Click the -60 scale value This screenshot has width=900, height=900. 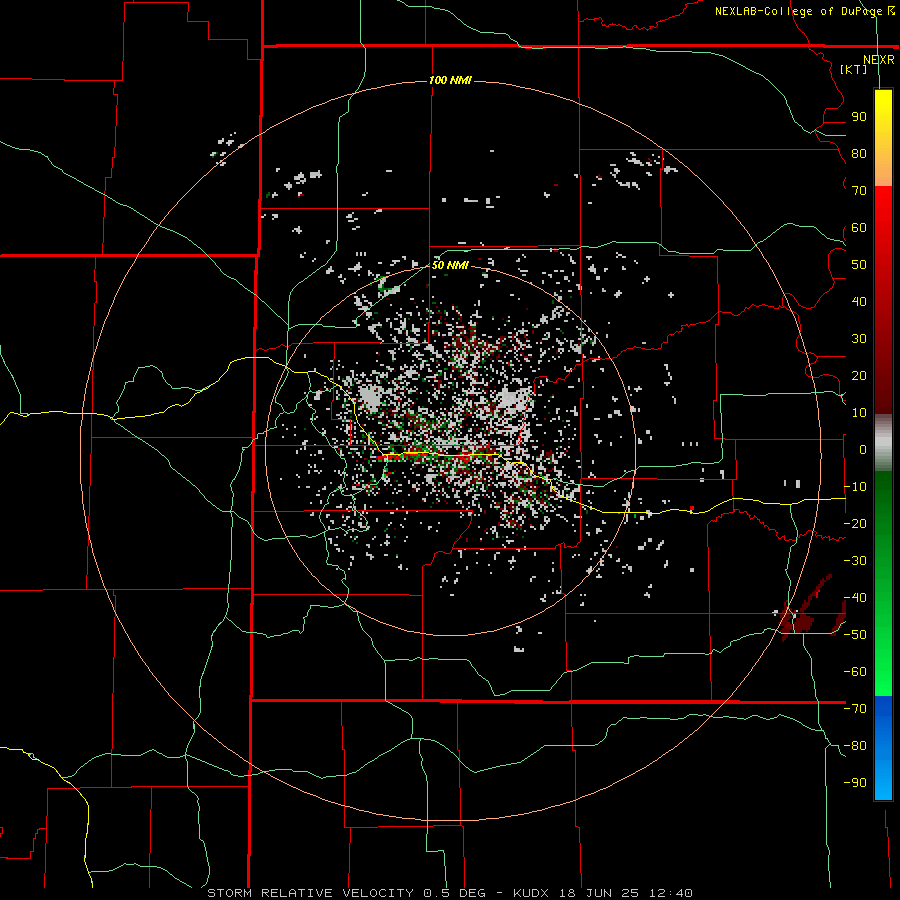[x=855, y=672]
